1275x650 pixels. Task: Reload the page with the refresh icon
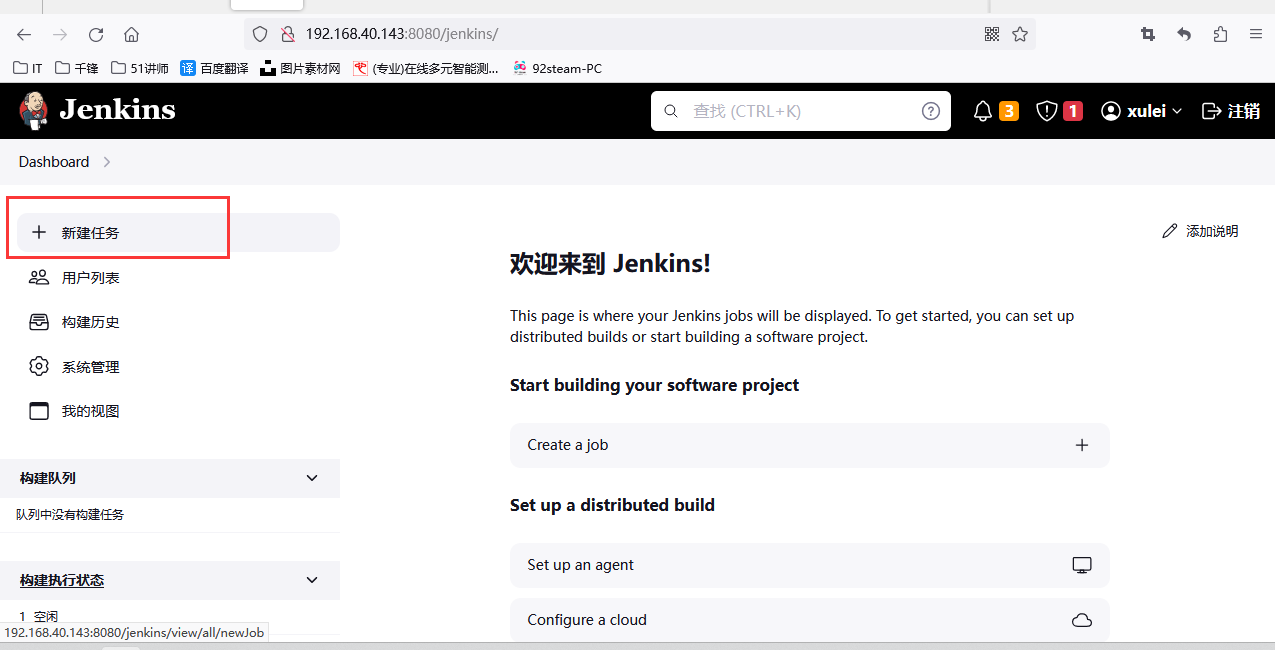[x=96, y=34]
